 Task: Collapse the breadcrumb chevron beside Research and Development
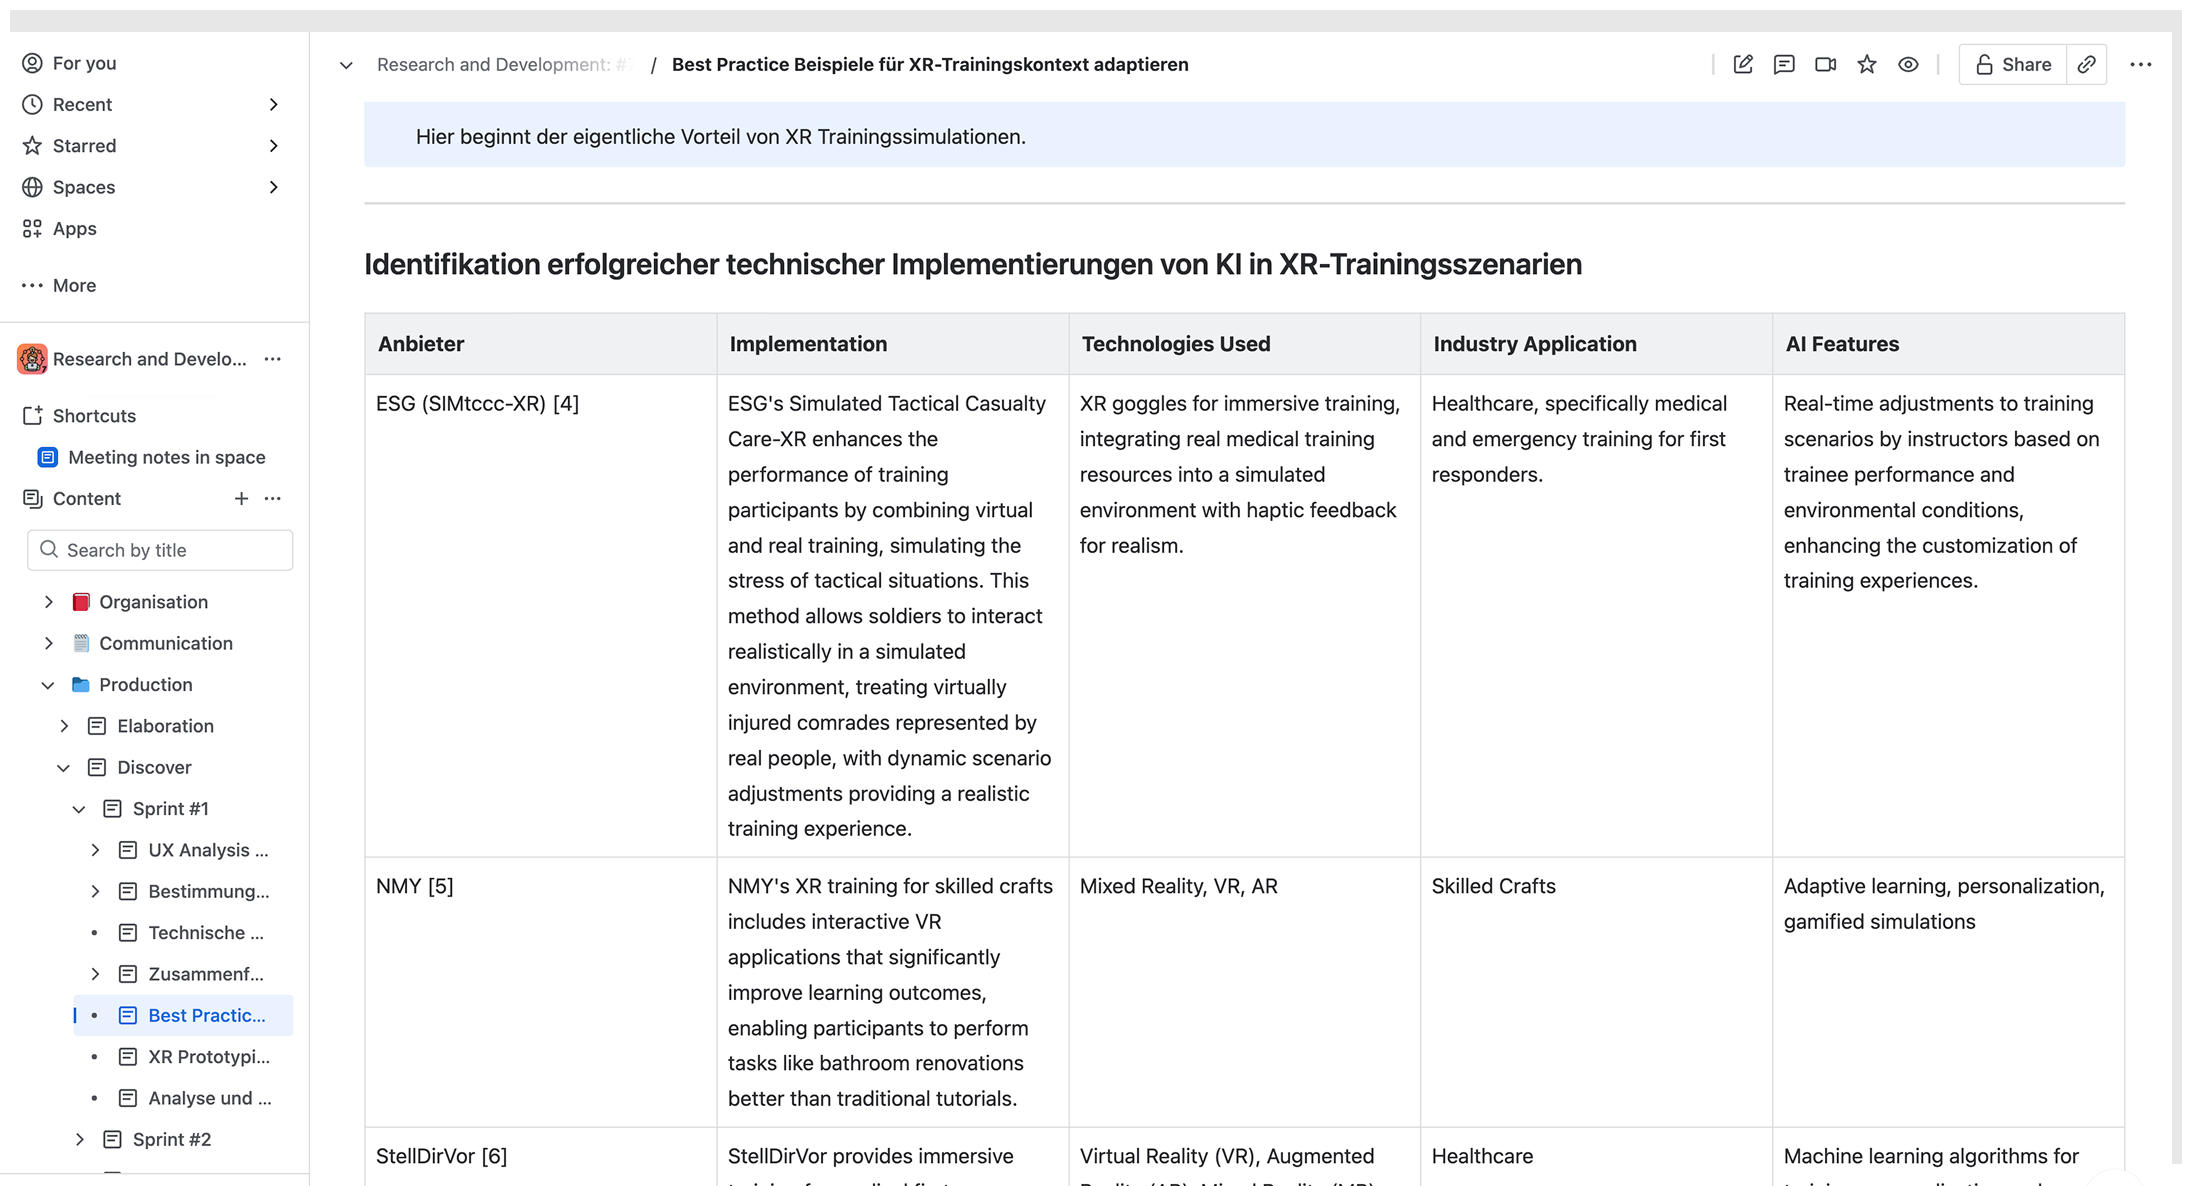346,65
